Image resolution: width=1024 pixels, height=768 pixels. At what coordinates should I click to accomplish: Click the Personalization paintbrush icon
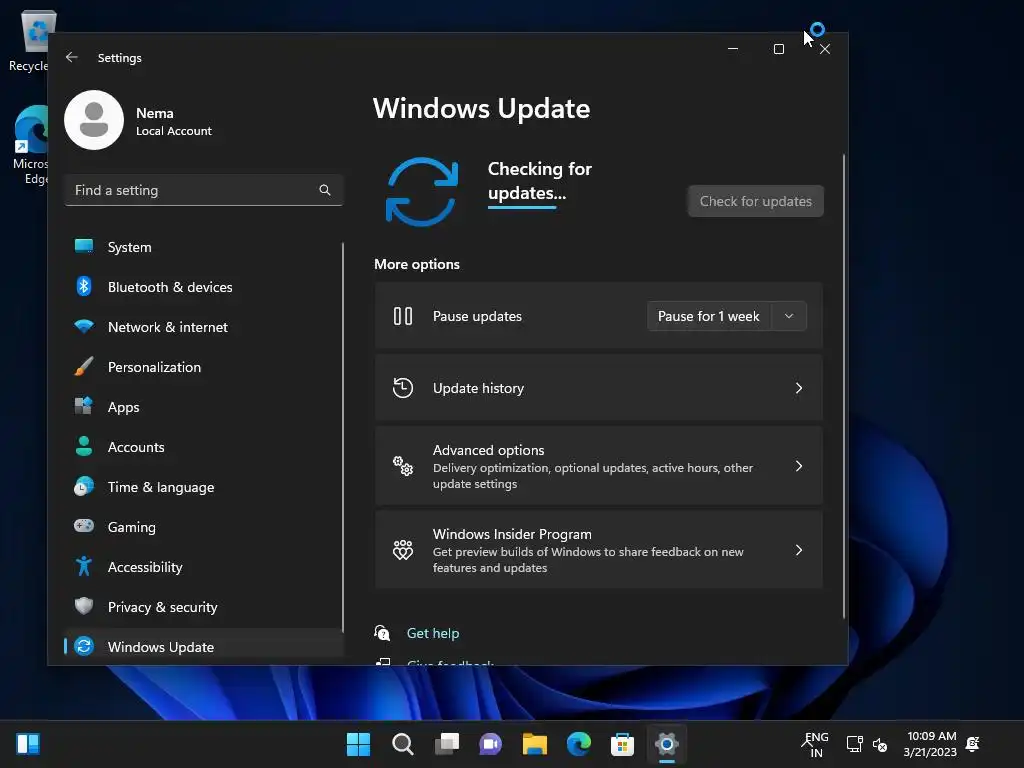click(84, 366)
